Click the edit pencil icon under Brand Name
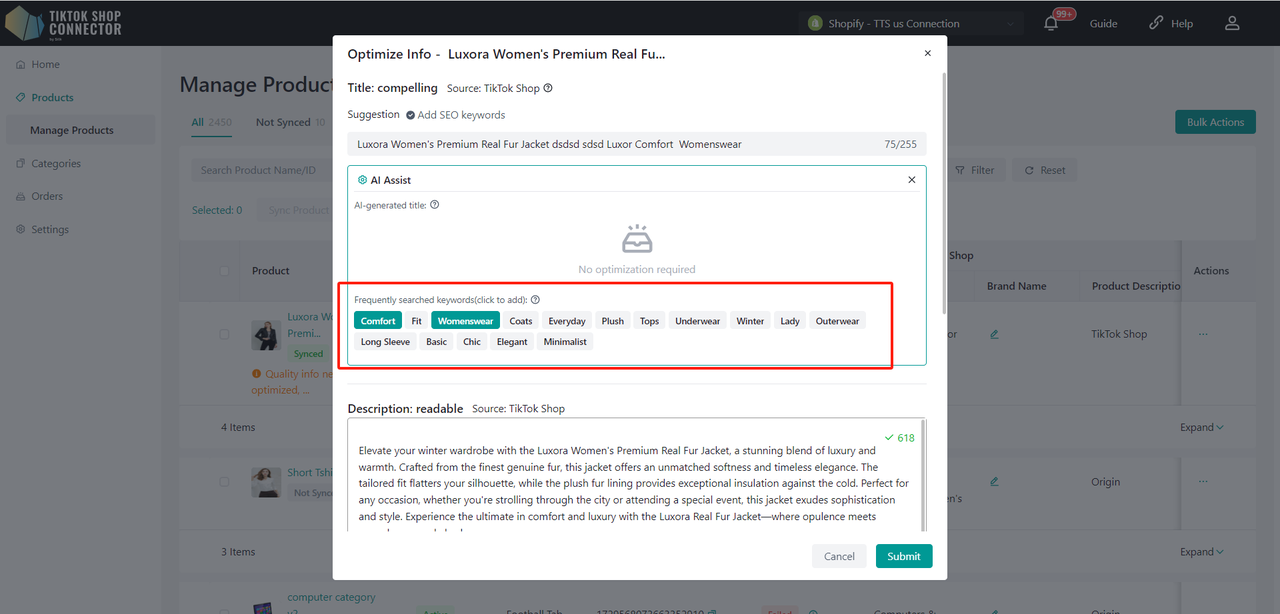The image size is (1280, 614). point(994,334)
